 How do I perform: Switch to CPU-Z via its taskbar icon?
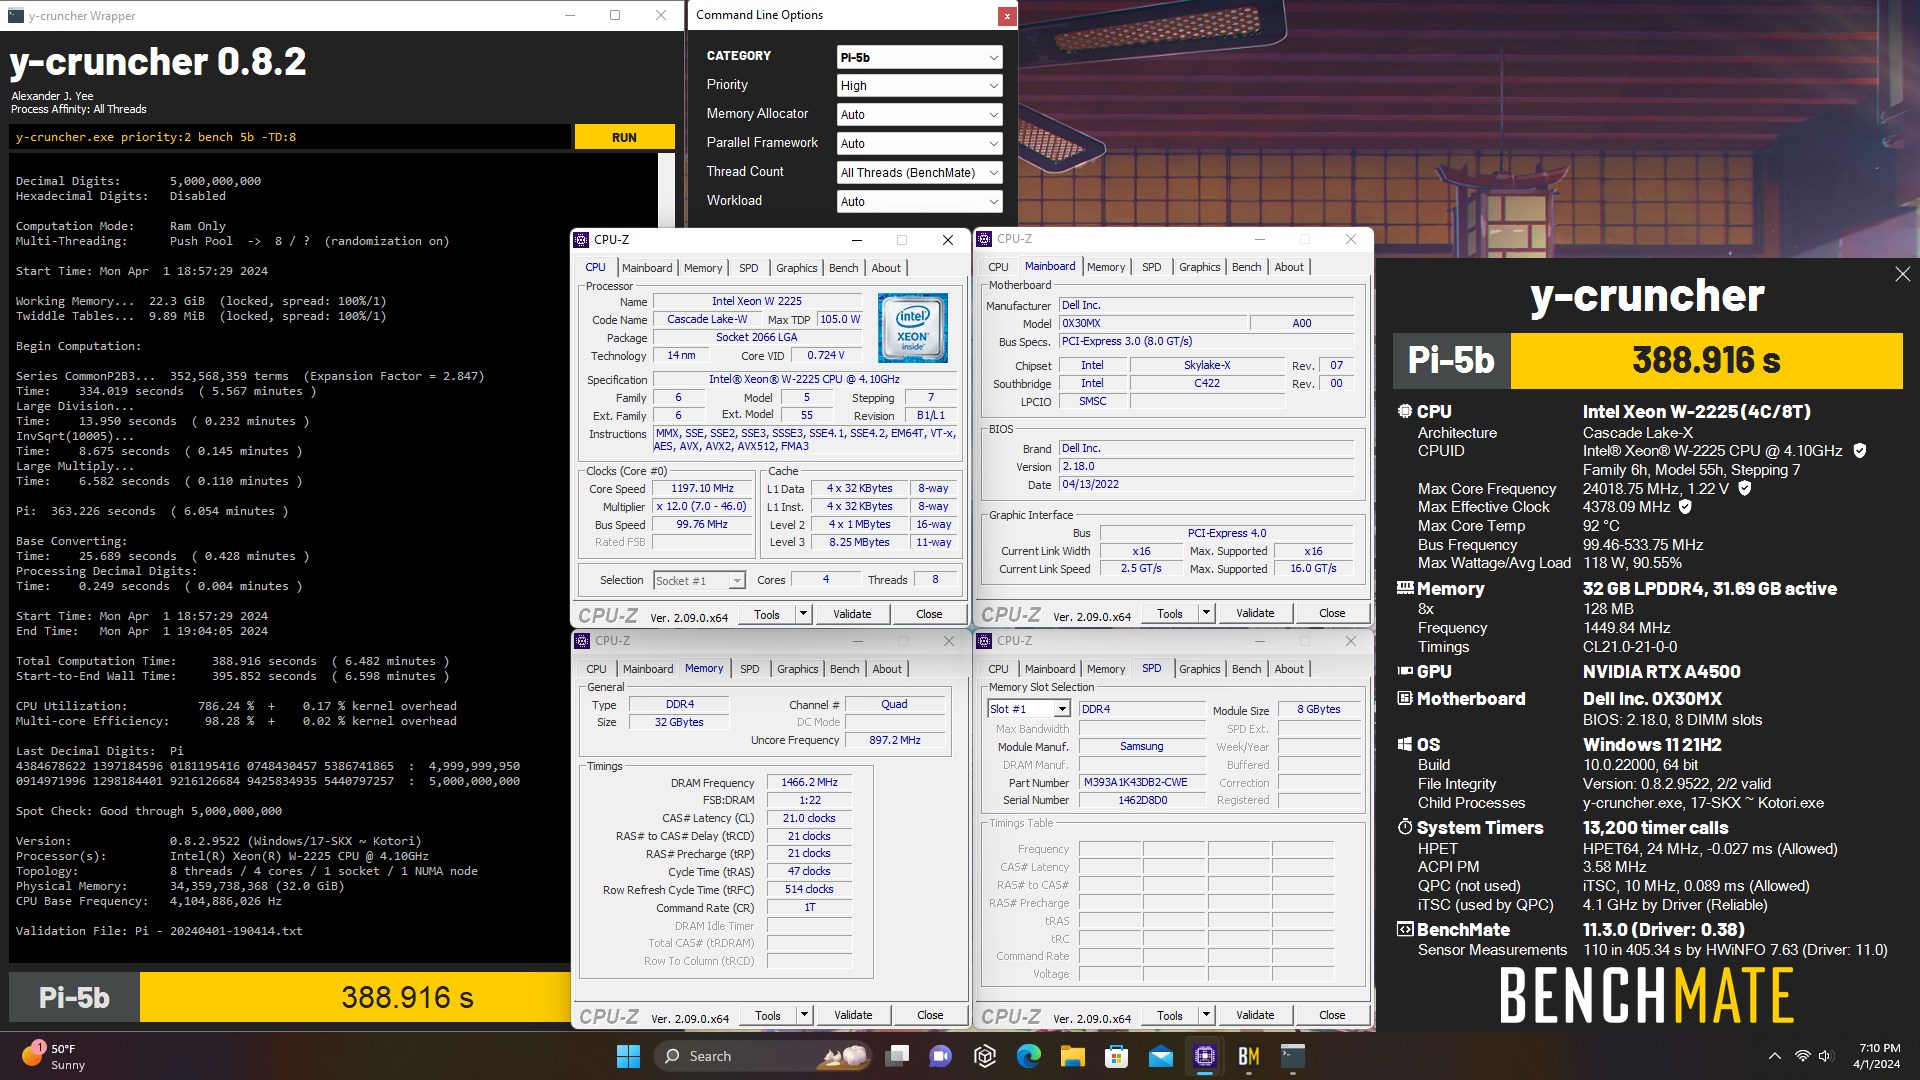(x=1205, y=1056)
